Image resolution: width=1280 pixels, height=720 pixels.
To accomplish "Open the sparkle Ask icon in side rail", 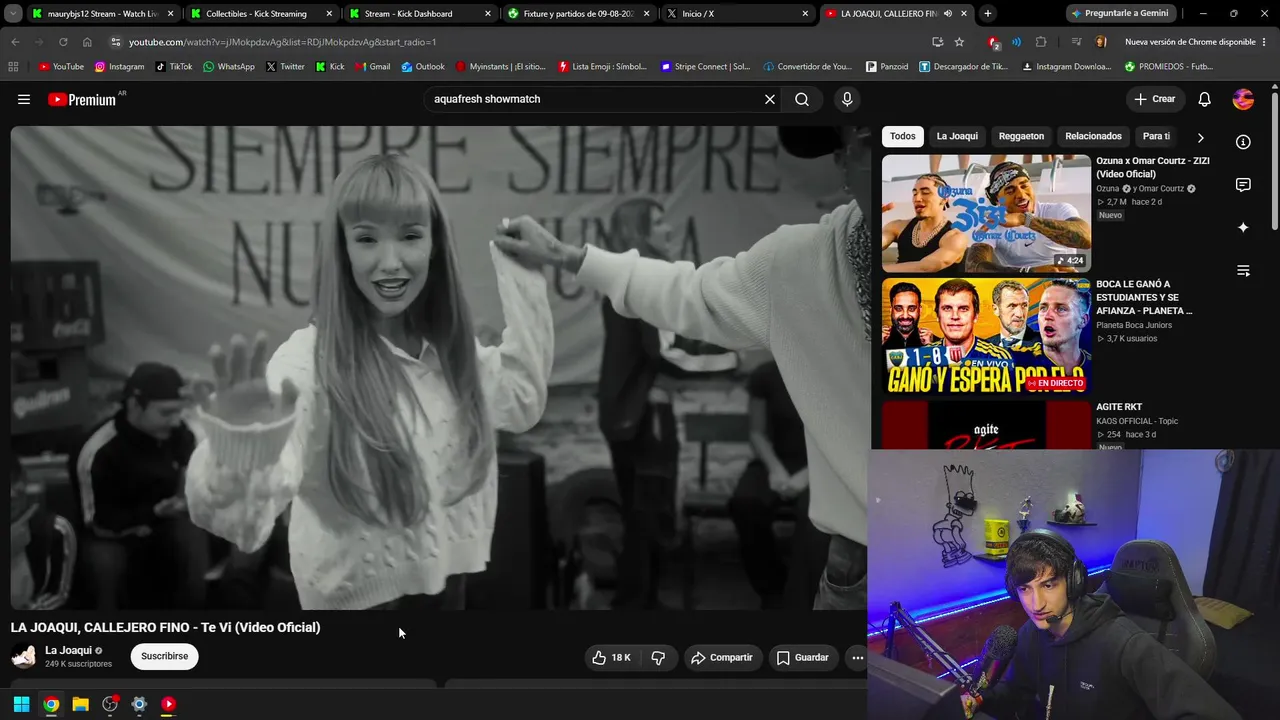I will pyautogui.click(x=1243, y=228).
